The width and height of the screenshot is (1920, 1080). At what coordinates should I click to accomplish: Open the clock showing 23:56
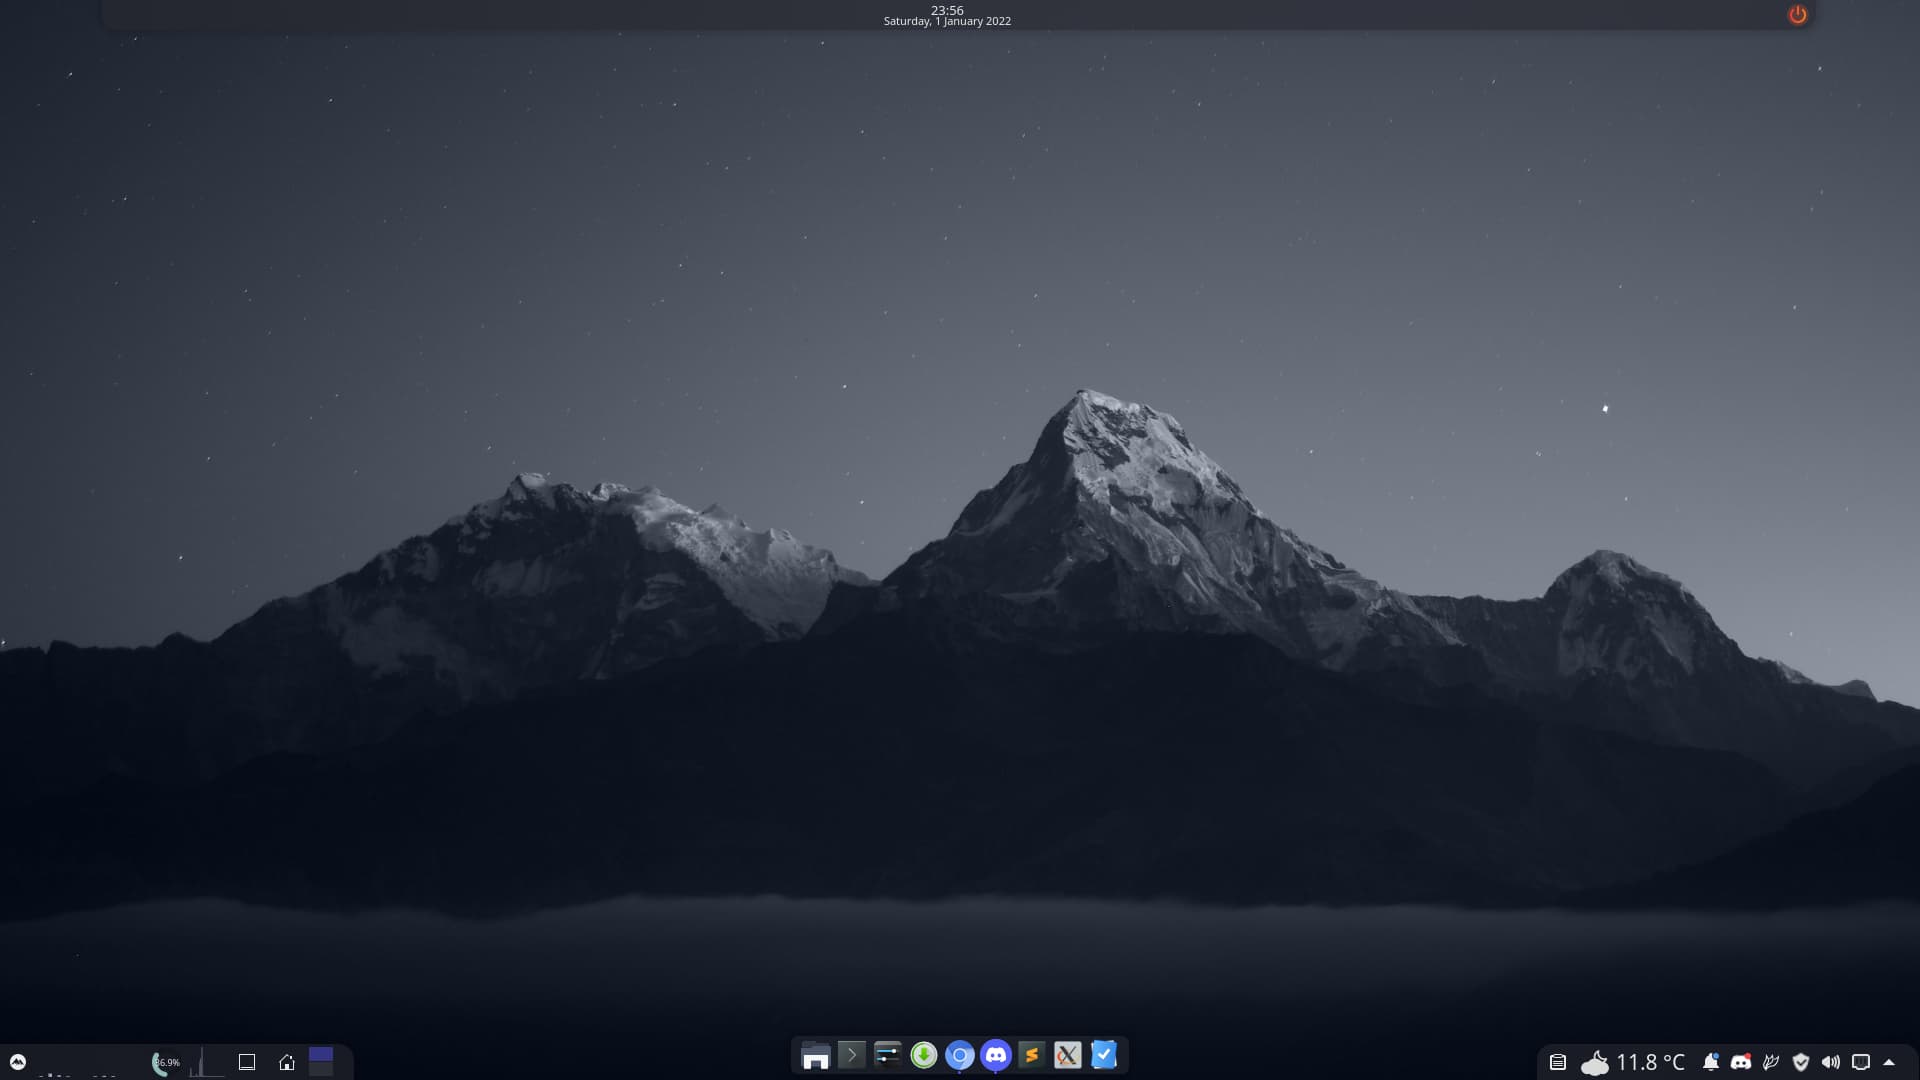(947, 10)
